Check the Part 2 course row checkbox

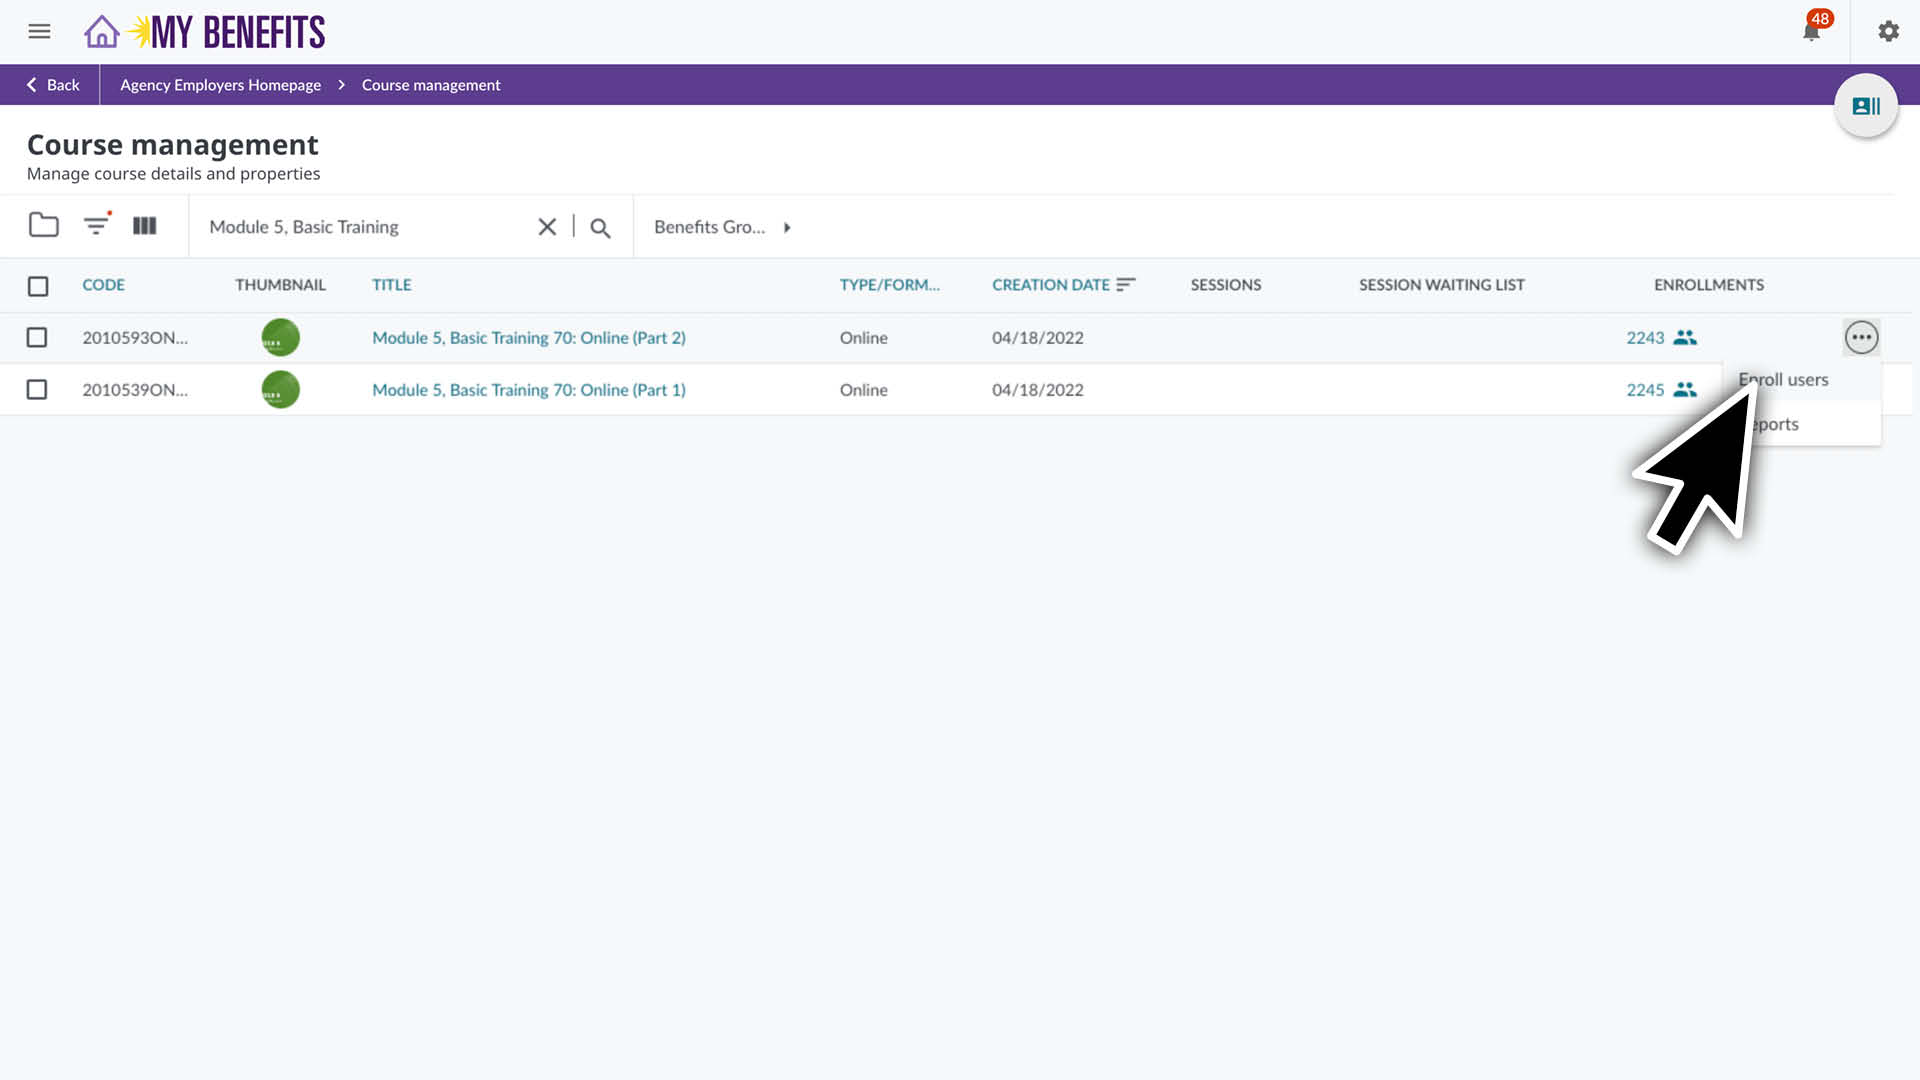37,338
